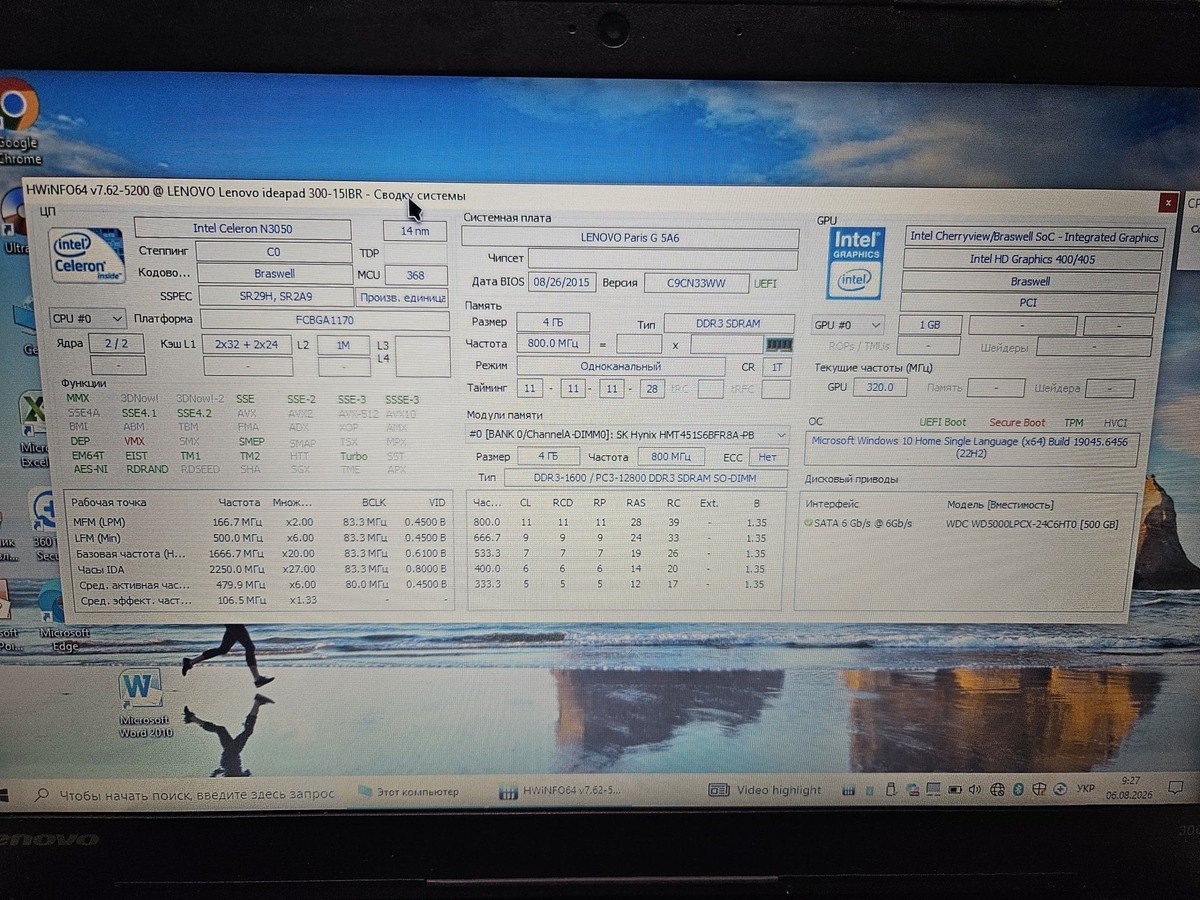
Task: Click the SSE4.2 feature flag
Action: click(x=194, y=413)
